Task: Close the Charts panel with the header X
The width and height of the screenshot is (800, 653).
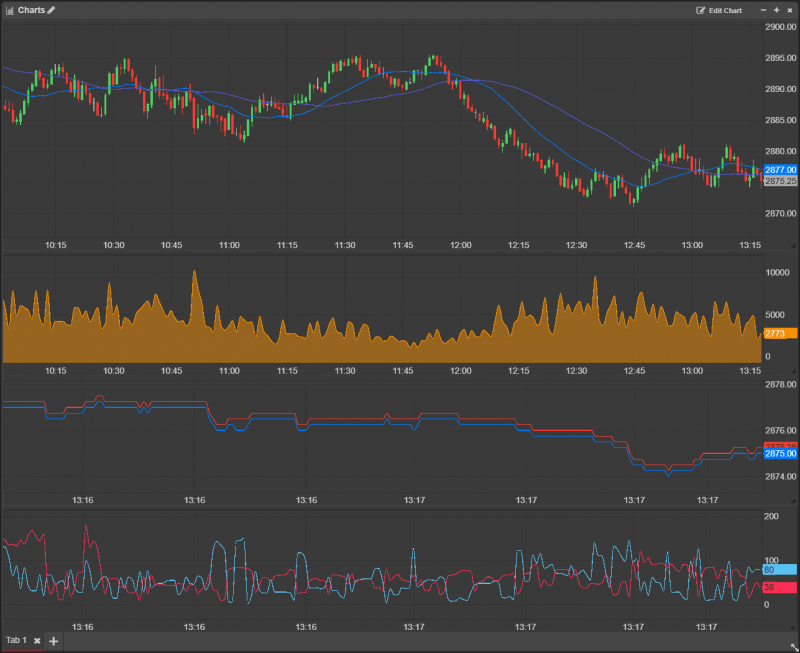Action: [789, 10]
